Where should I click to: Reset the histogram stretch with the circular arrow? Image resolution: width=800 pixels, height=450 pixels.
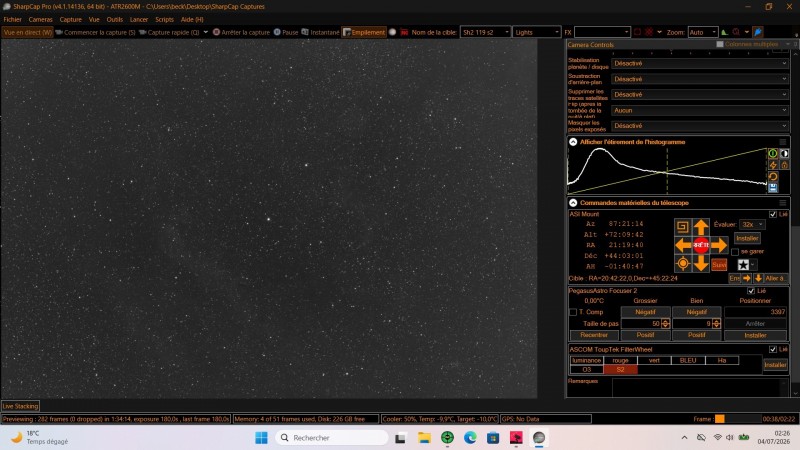(773, 177)
